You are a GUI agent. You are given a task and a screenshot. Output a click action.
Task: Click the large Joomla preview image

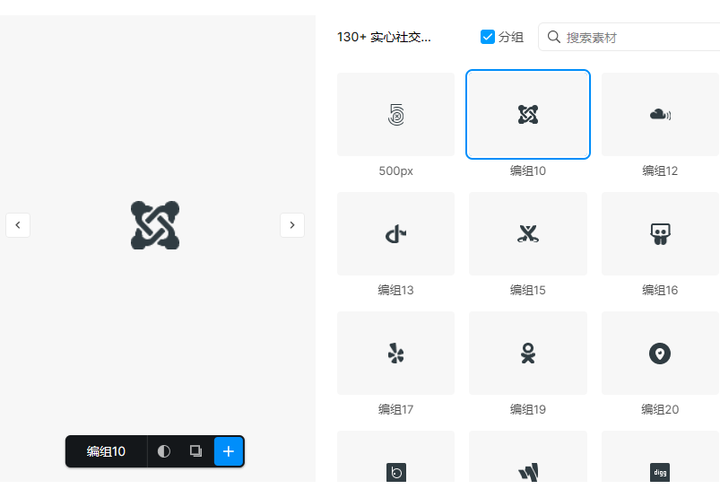tap(155, 225)
